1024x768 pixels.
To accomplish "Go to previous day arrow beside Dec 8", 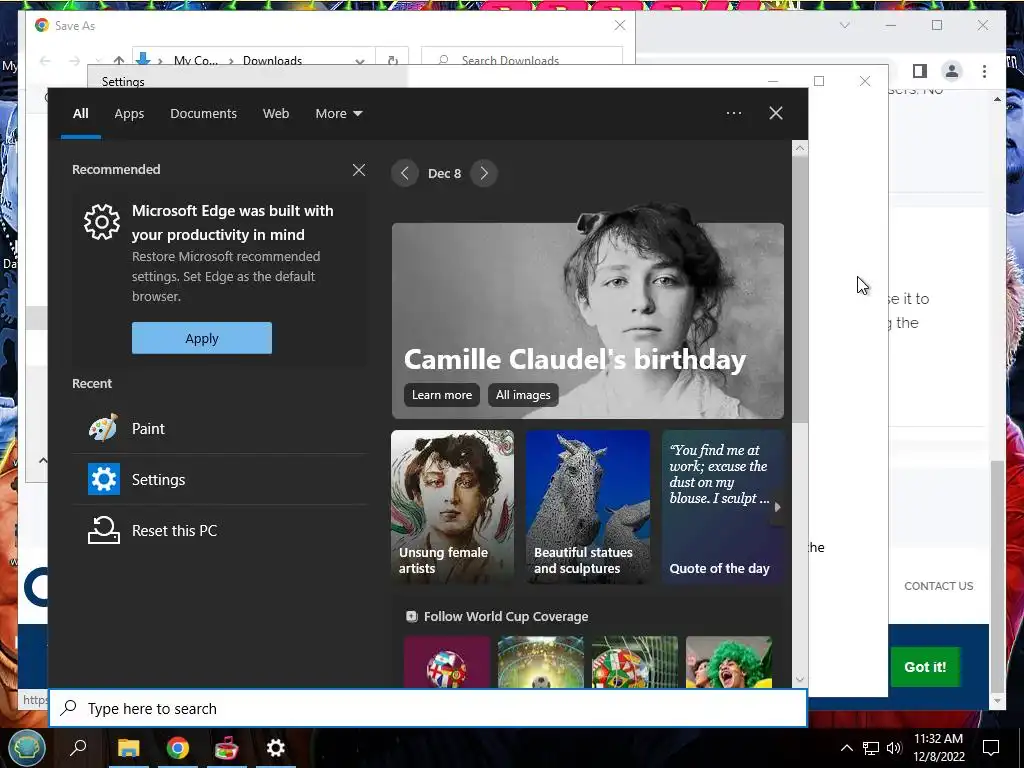I will click(x=405, y=173).
